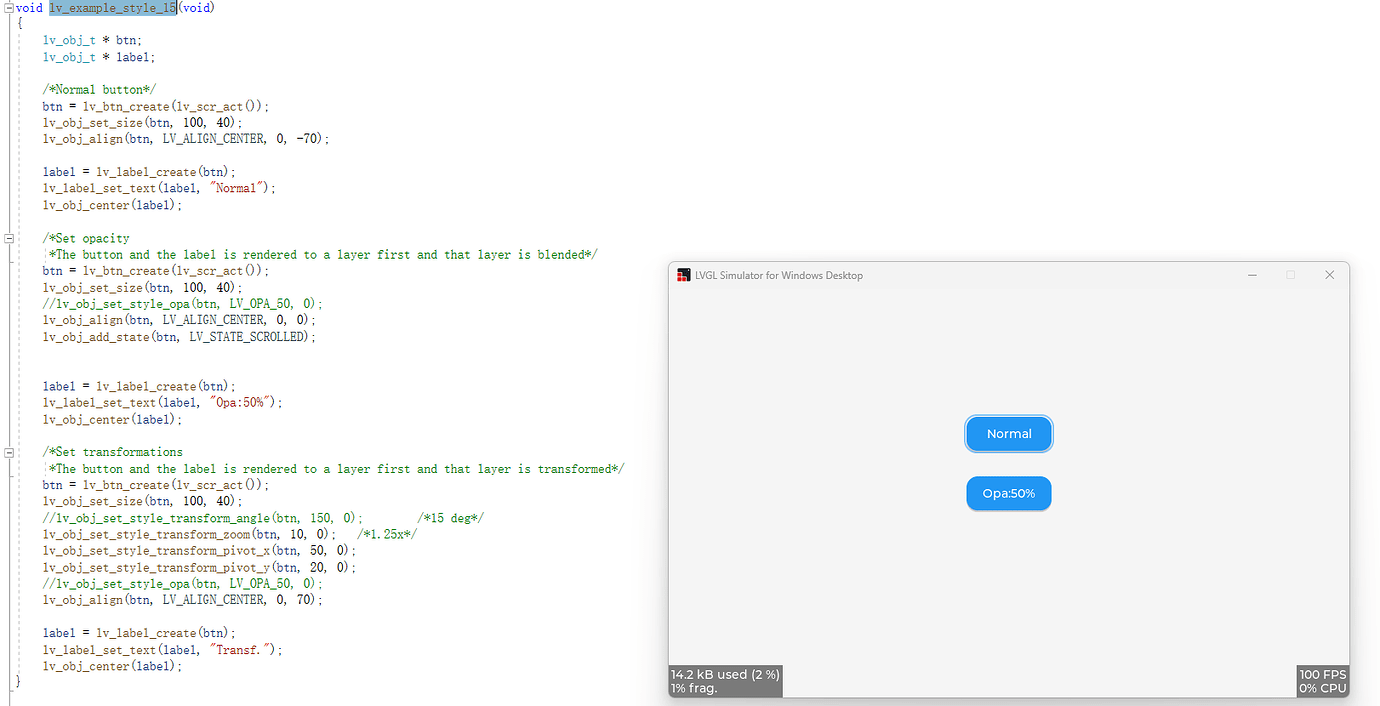
Task: Click the commented transform_angle 15 deg line
Action: [200, 517]
